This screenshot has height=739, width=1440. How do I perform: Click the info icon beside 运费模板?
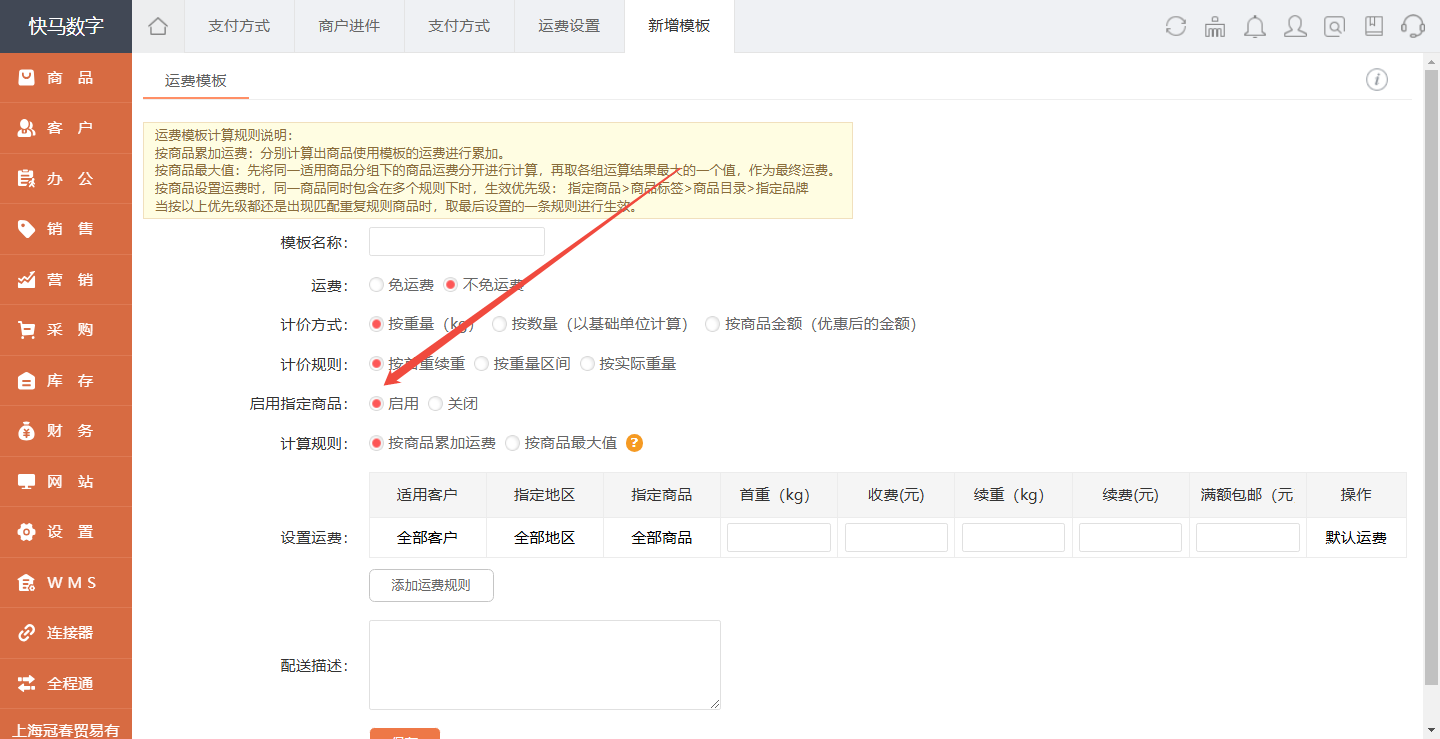pos(1377,80)
